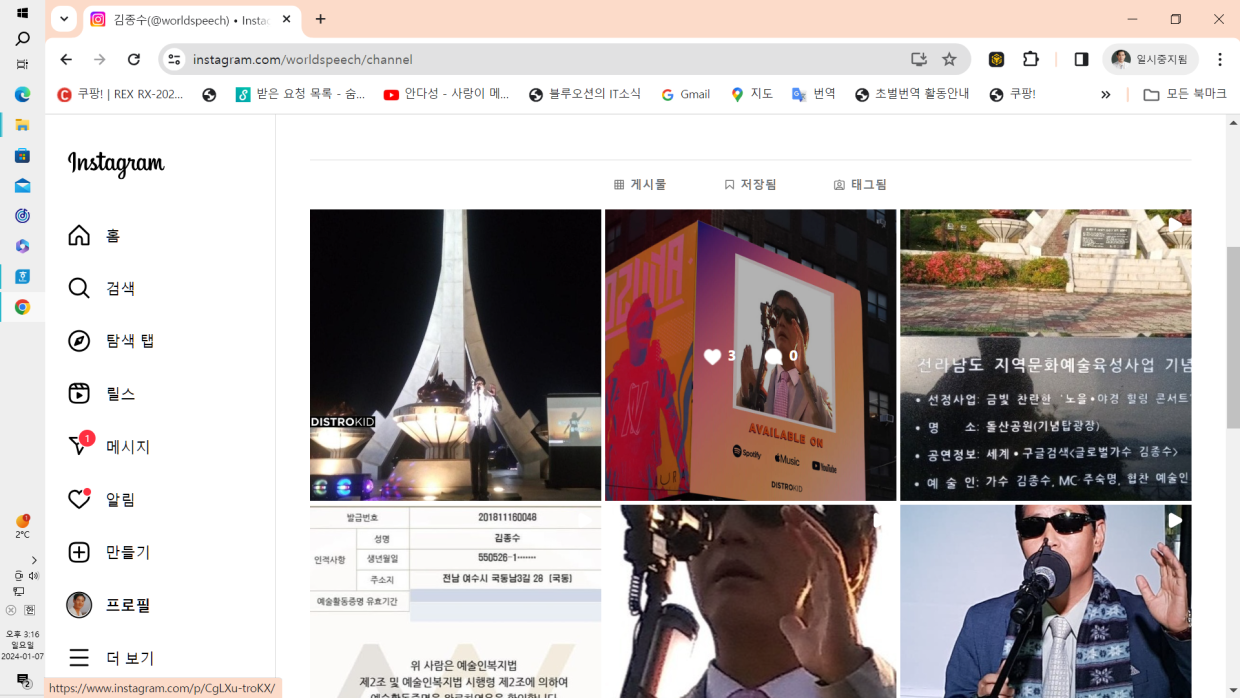Click the Instagram logo
This screenshot has width=1240, height=698.
(x=116, y=164)
